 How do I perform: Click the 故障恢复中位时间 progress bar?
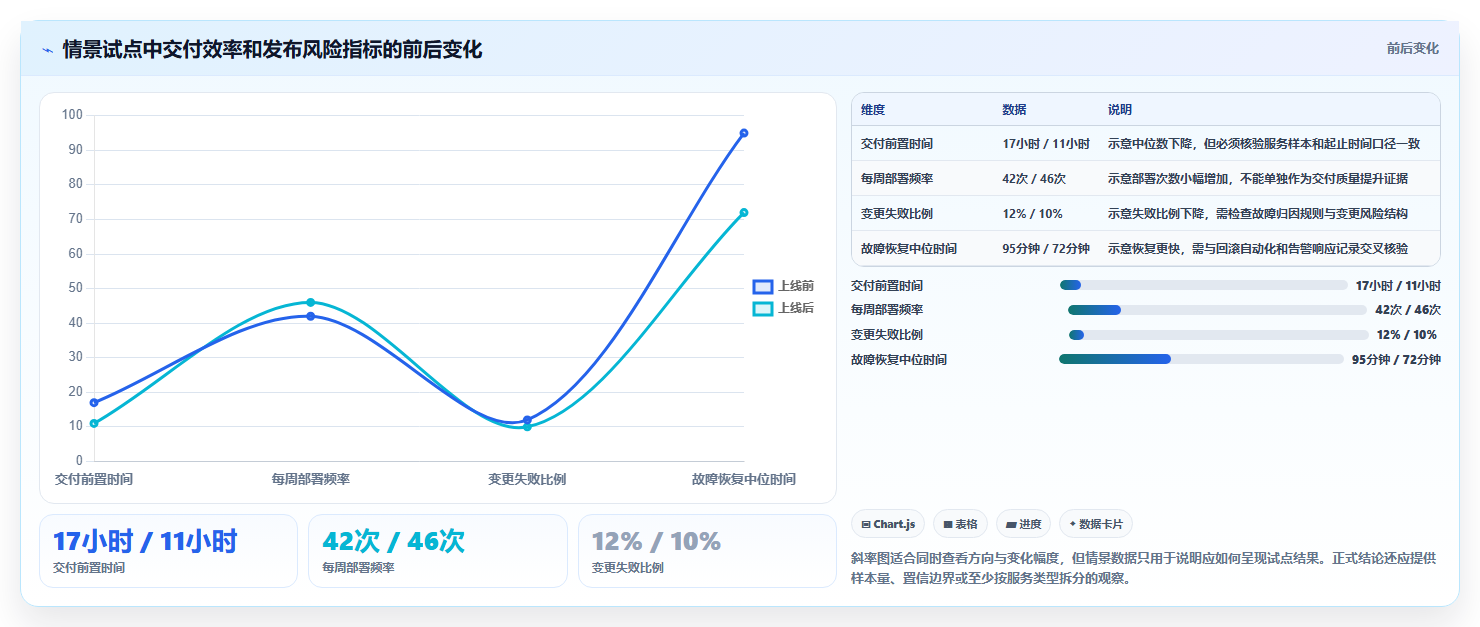(x=1201, y=359)
